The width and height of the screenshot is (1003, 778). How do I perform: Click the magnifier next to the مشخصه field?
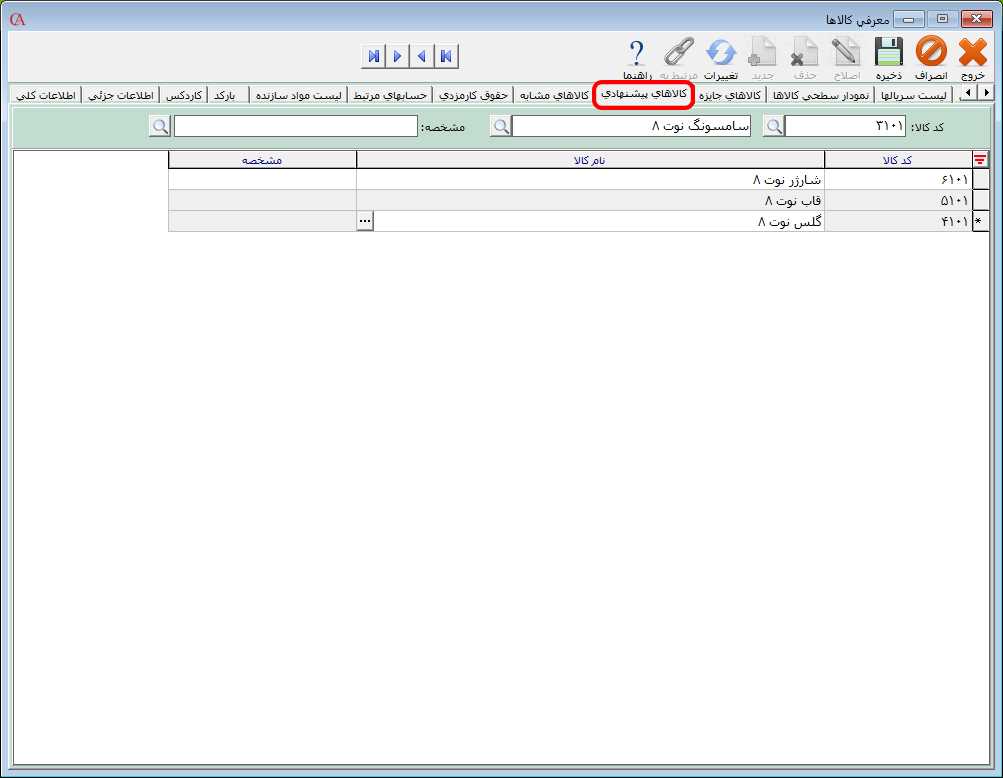coord(160,126)
